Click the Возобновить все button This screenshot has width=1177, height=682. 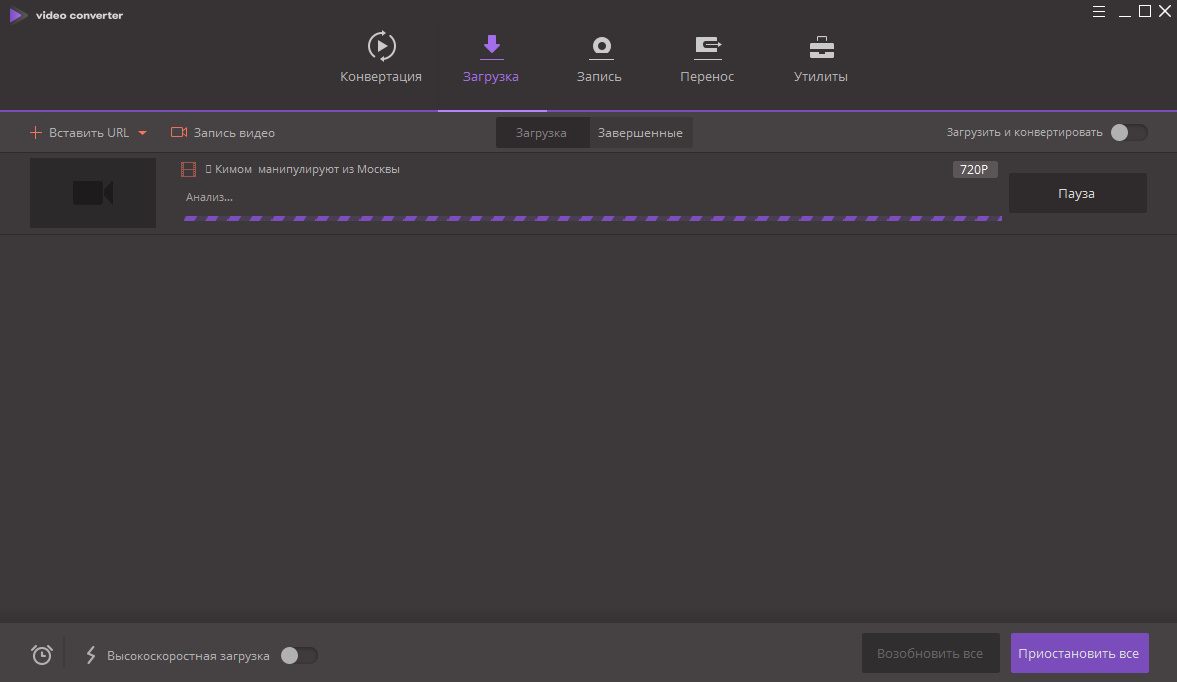point(930,653)
